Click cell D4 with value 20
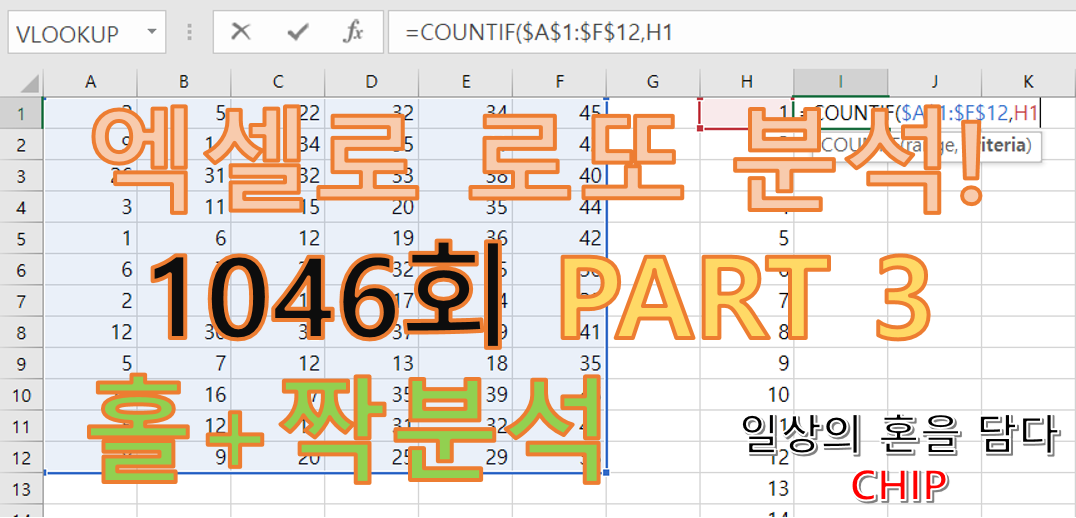 tap(371, 207)
